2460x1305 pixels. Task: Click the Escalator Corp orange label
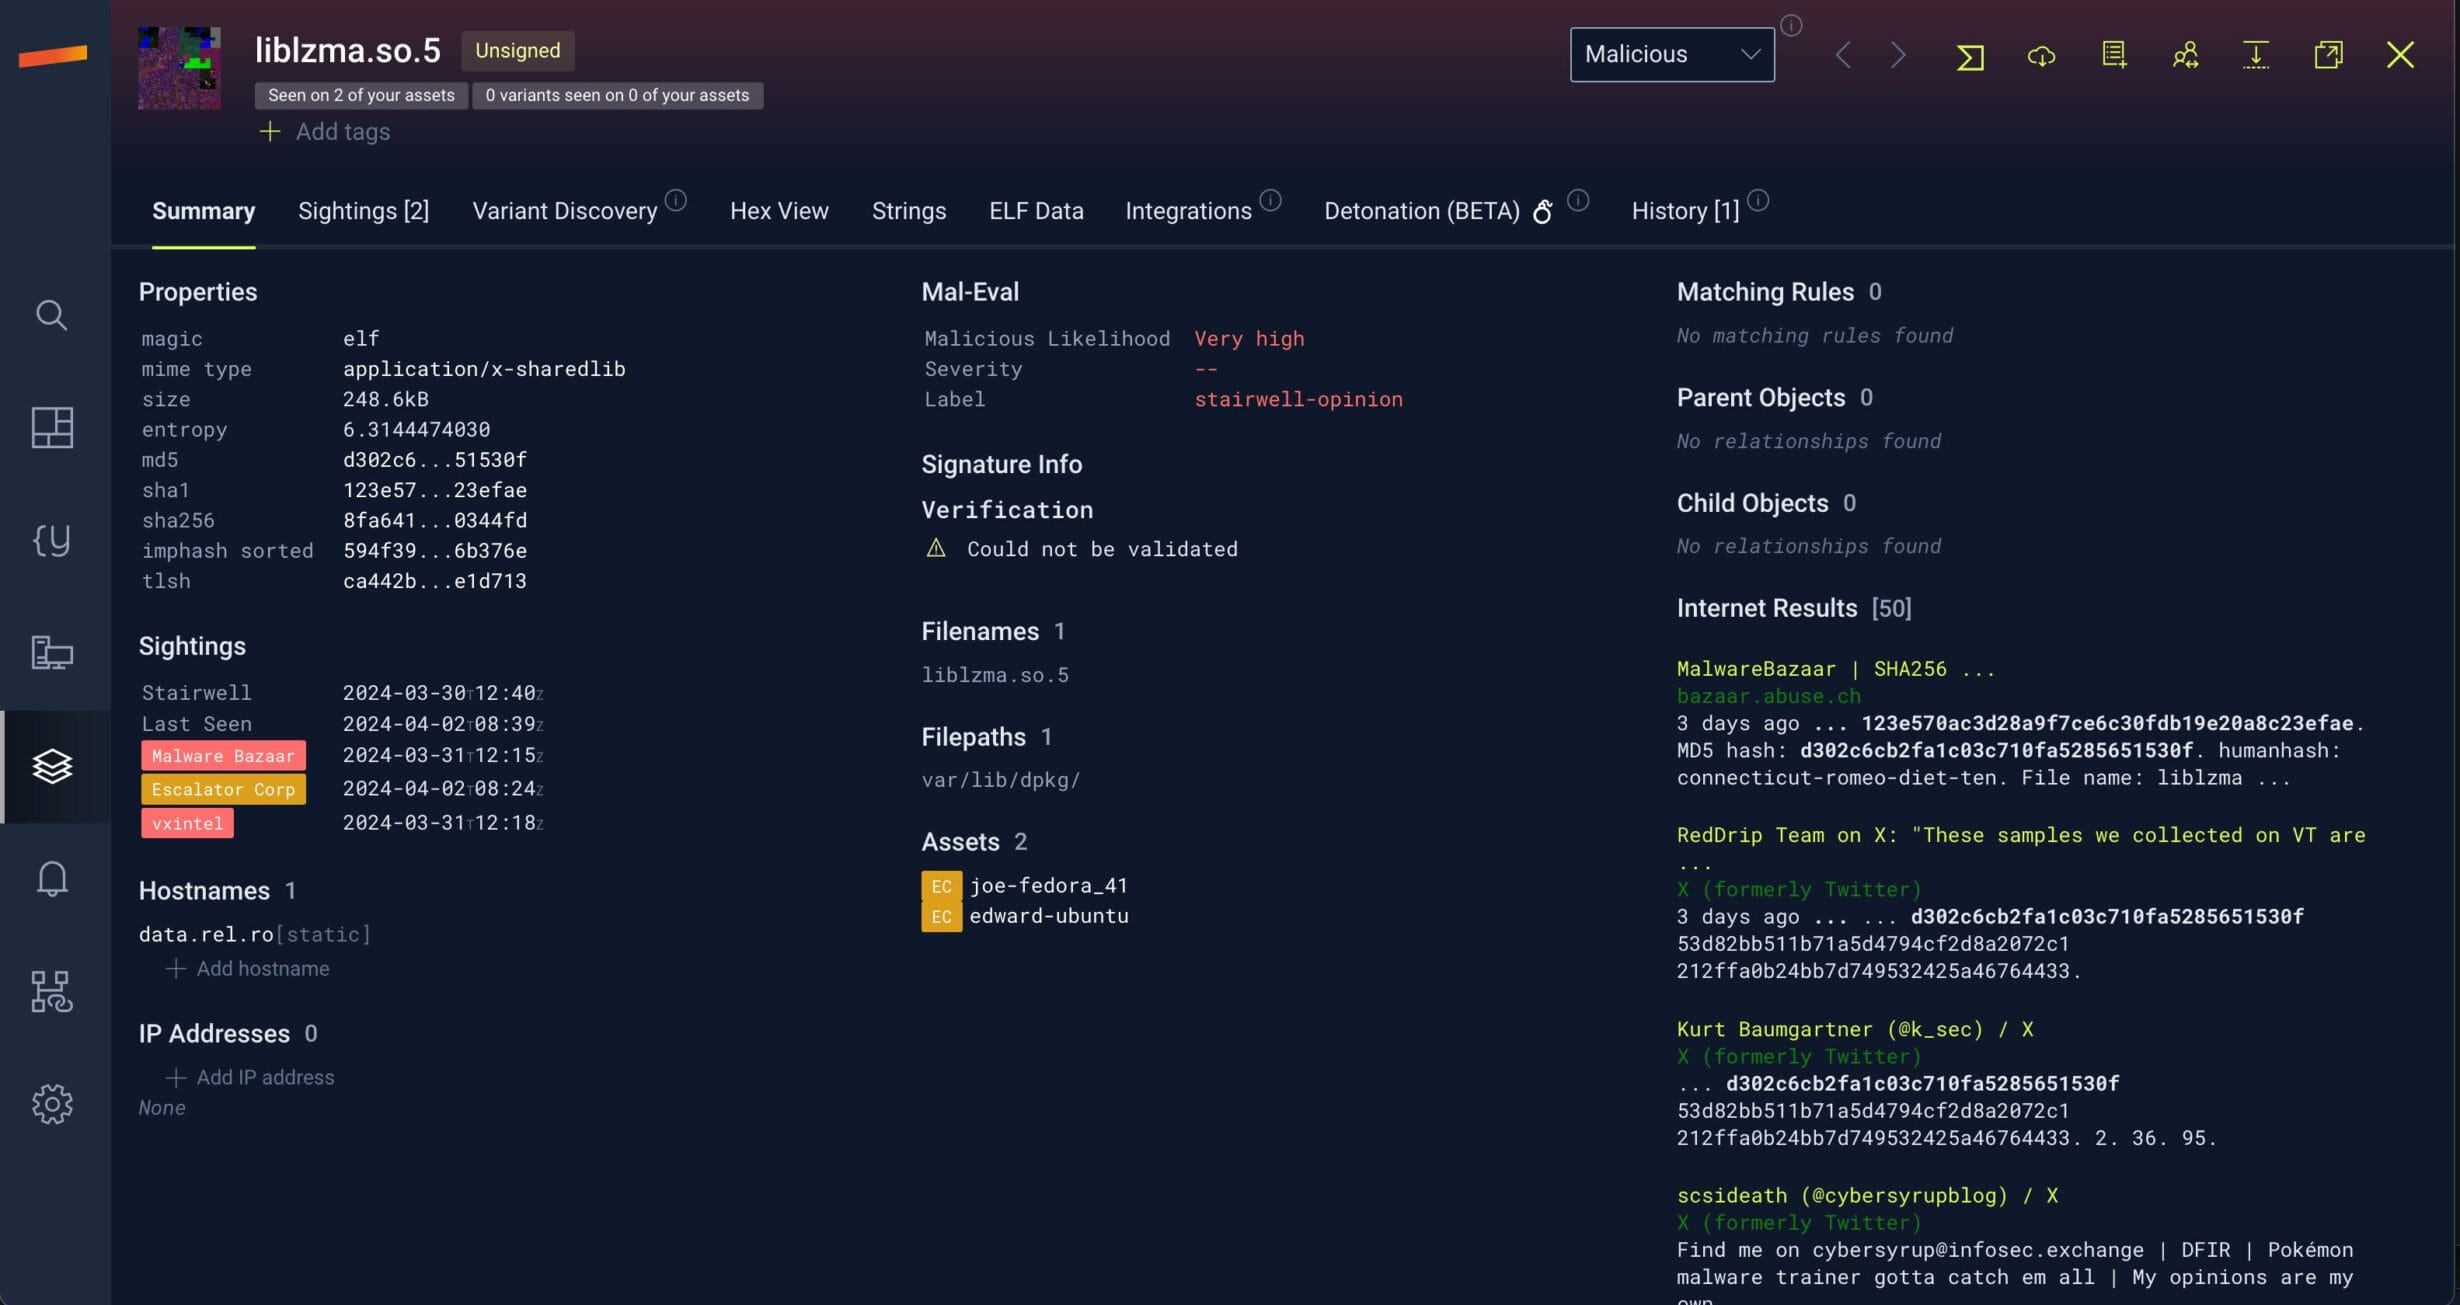[223, 789]
